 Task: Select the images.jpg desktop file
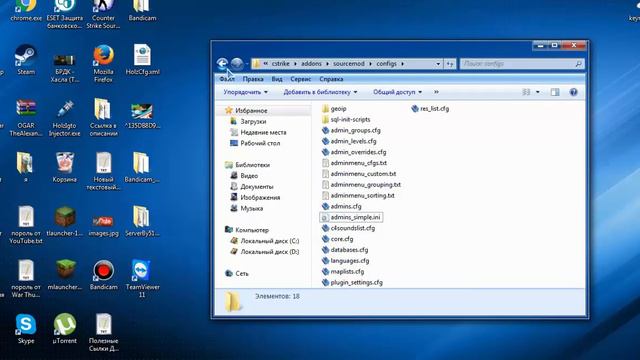pyautogui.click(x=103, y=226)
